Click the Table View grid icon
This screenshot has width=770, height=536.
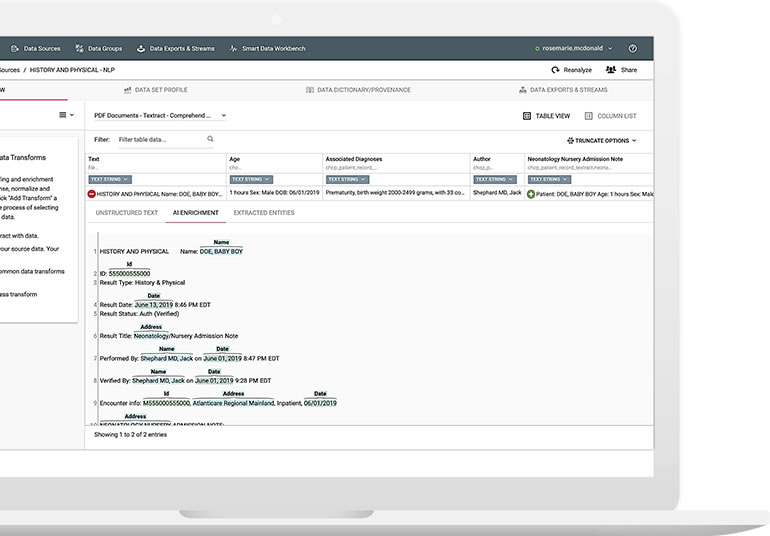527,116
